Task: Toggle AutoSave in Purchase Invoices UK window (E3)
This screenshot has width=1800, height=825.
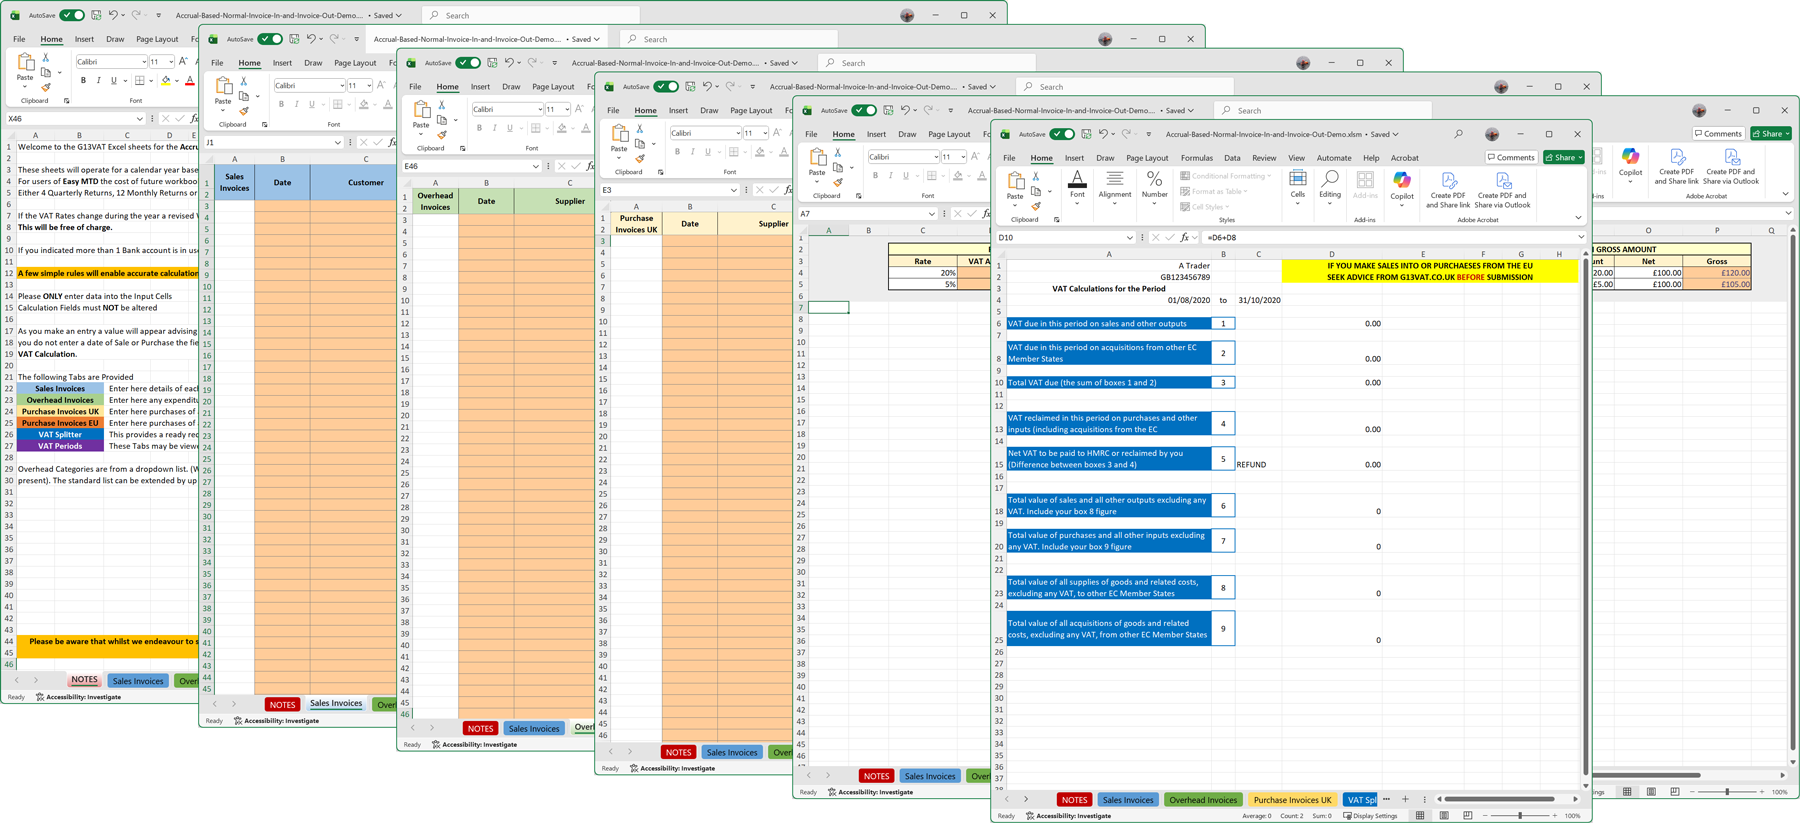Action: click(x=666, y=87)
